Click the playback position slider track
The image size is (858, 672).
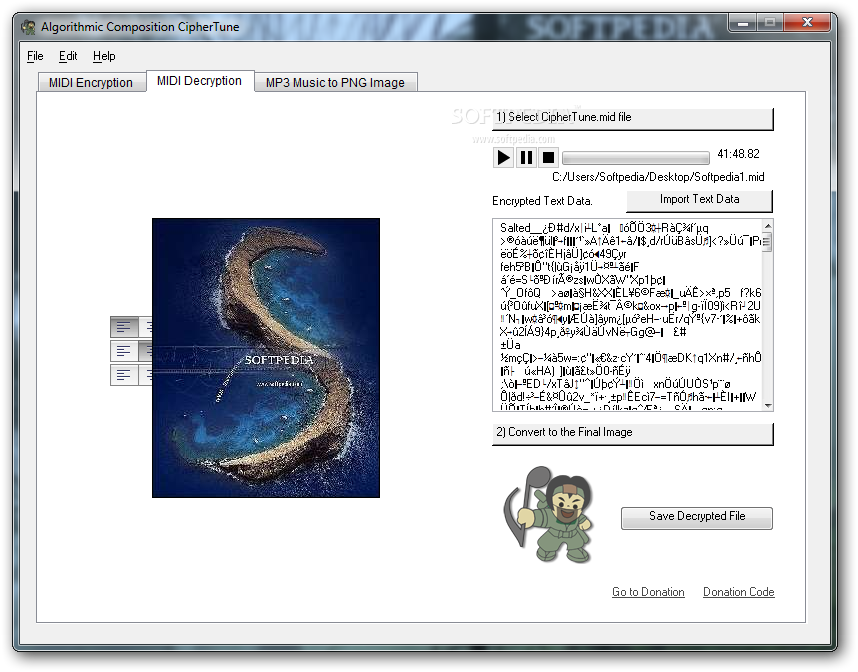click(x=636, y=158)
